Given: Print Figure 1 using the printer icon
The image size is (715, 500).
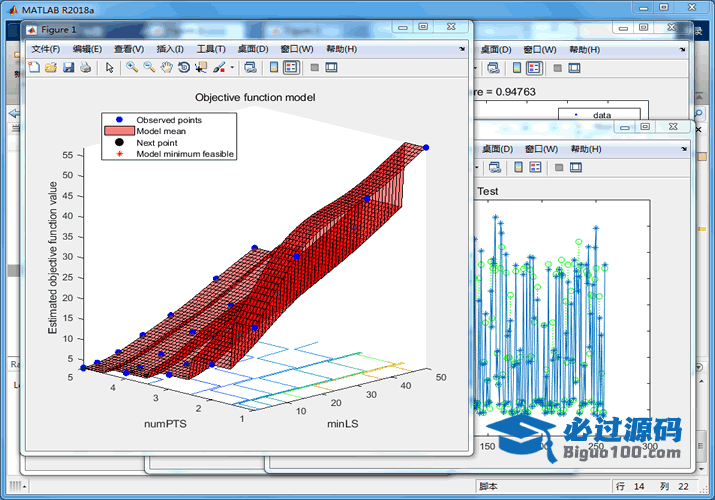Looking at the screenshot, I should tap(85, 67).
